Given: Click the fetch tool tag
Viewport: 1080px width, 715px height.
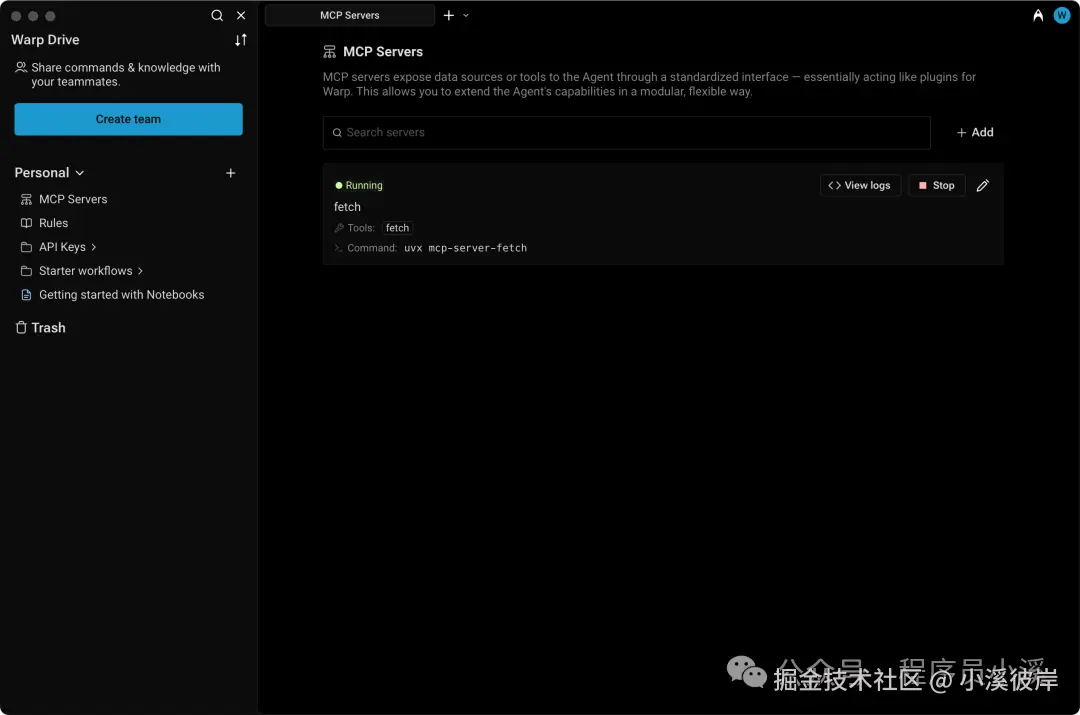Looking at the screenshot, I should tap(397, 228).
